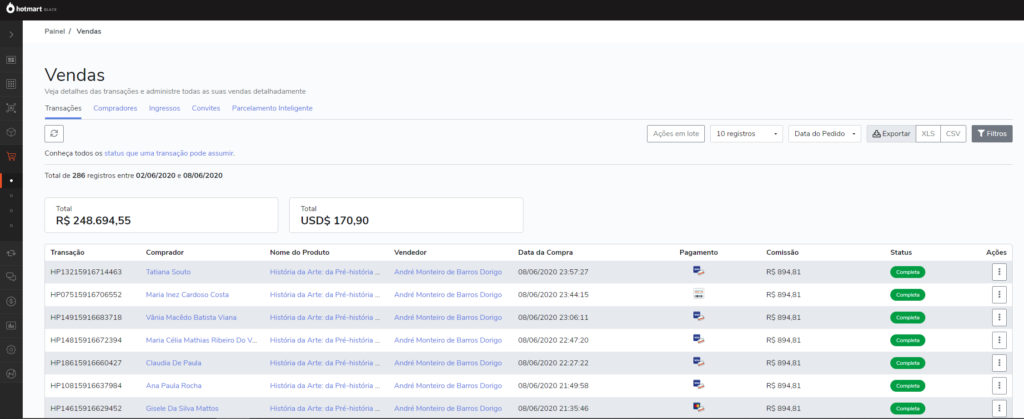Click the USD$ 170,90 total card
The height and width of the screenshot is (419, 1024).
pos(406,215)
